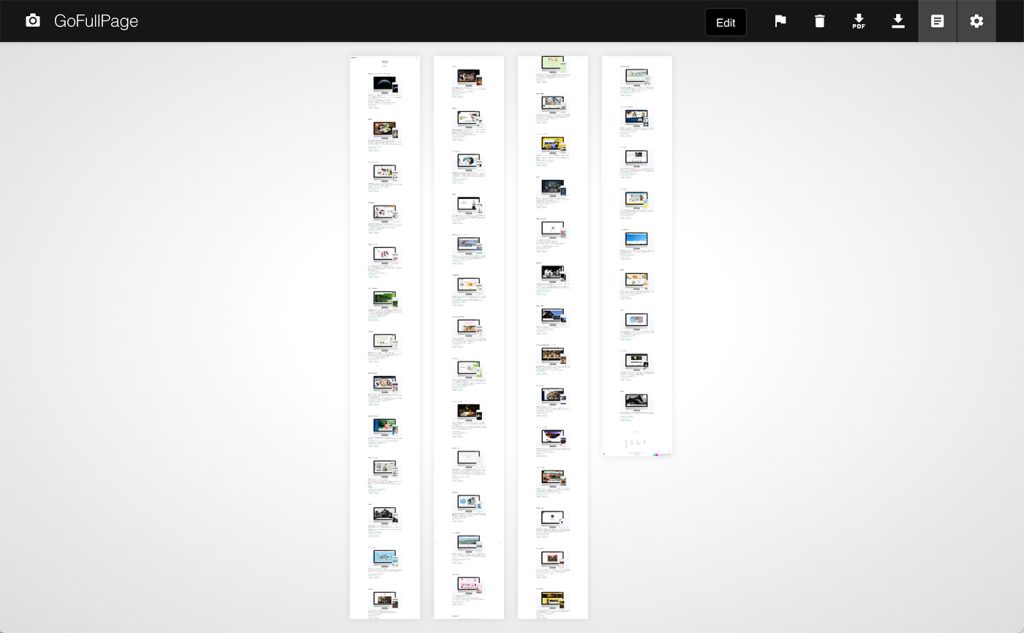Image resolution: width=1024 pixels, height=633 pixels.
Task: Click the GoFullPage title text
Action: [96, 21]
